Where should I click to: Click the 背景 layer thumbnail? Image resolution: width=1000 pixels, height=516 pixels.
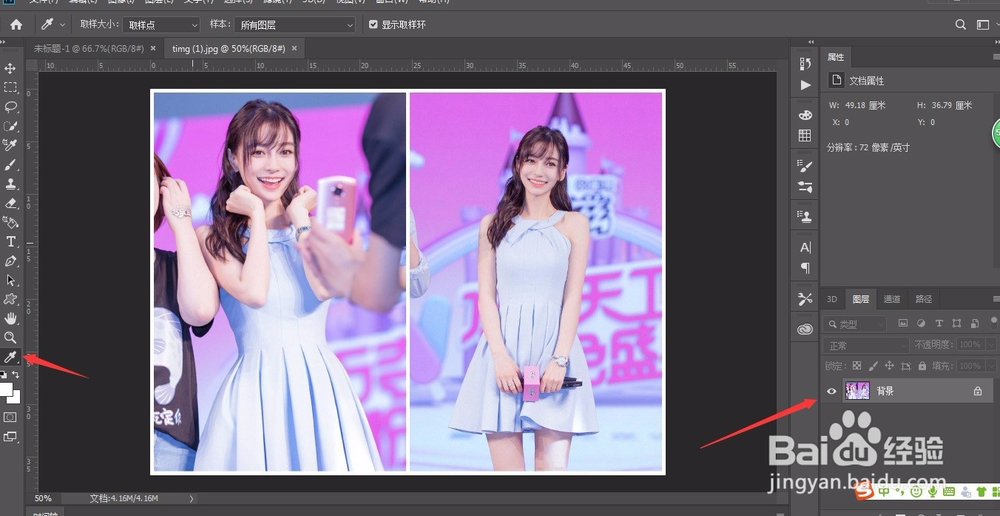857,391
